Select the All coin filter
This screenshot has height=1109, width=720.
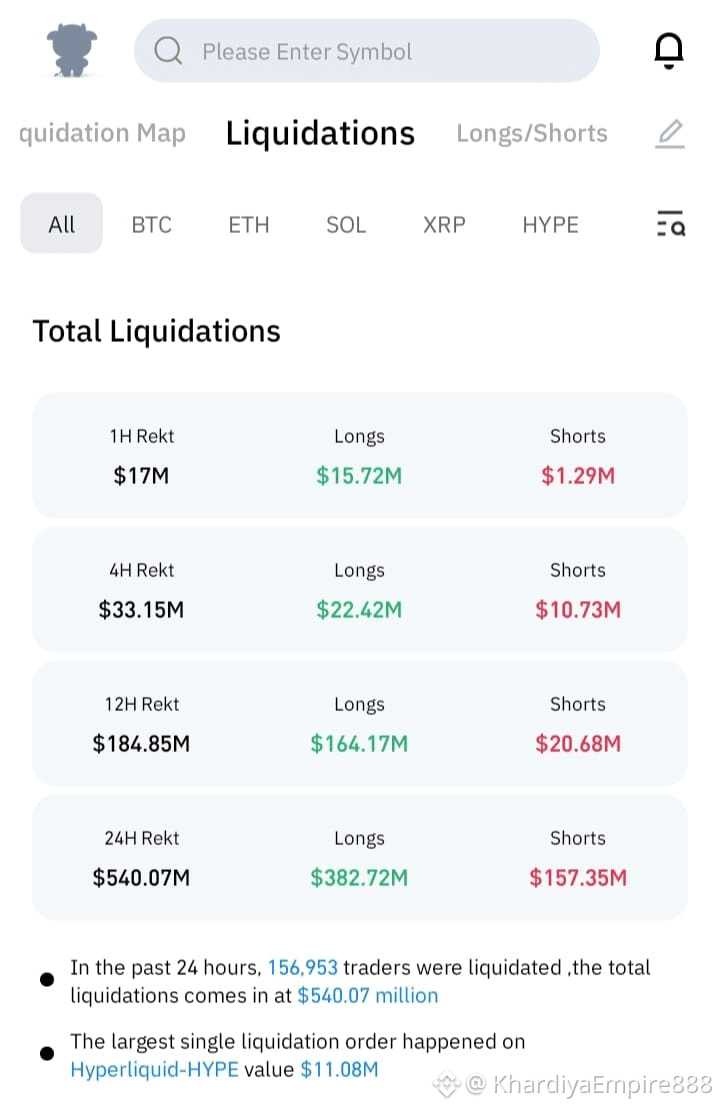(62, 223)
